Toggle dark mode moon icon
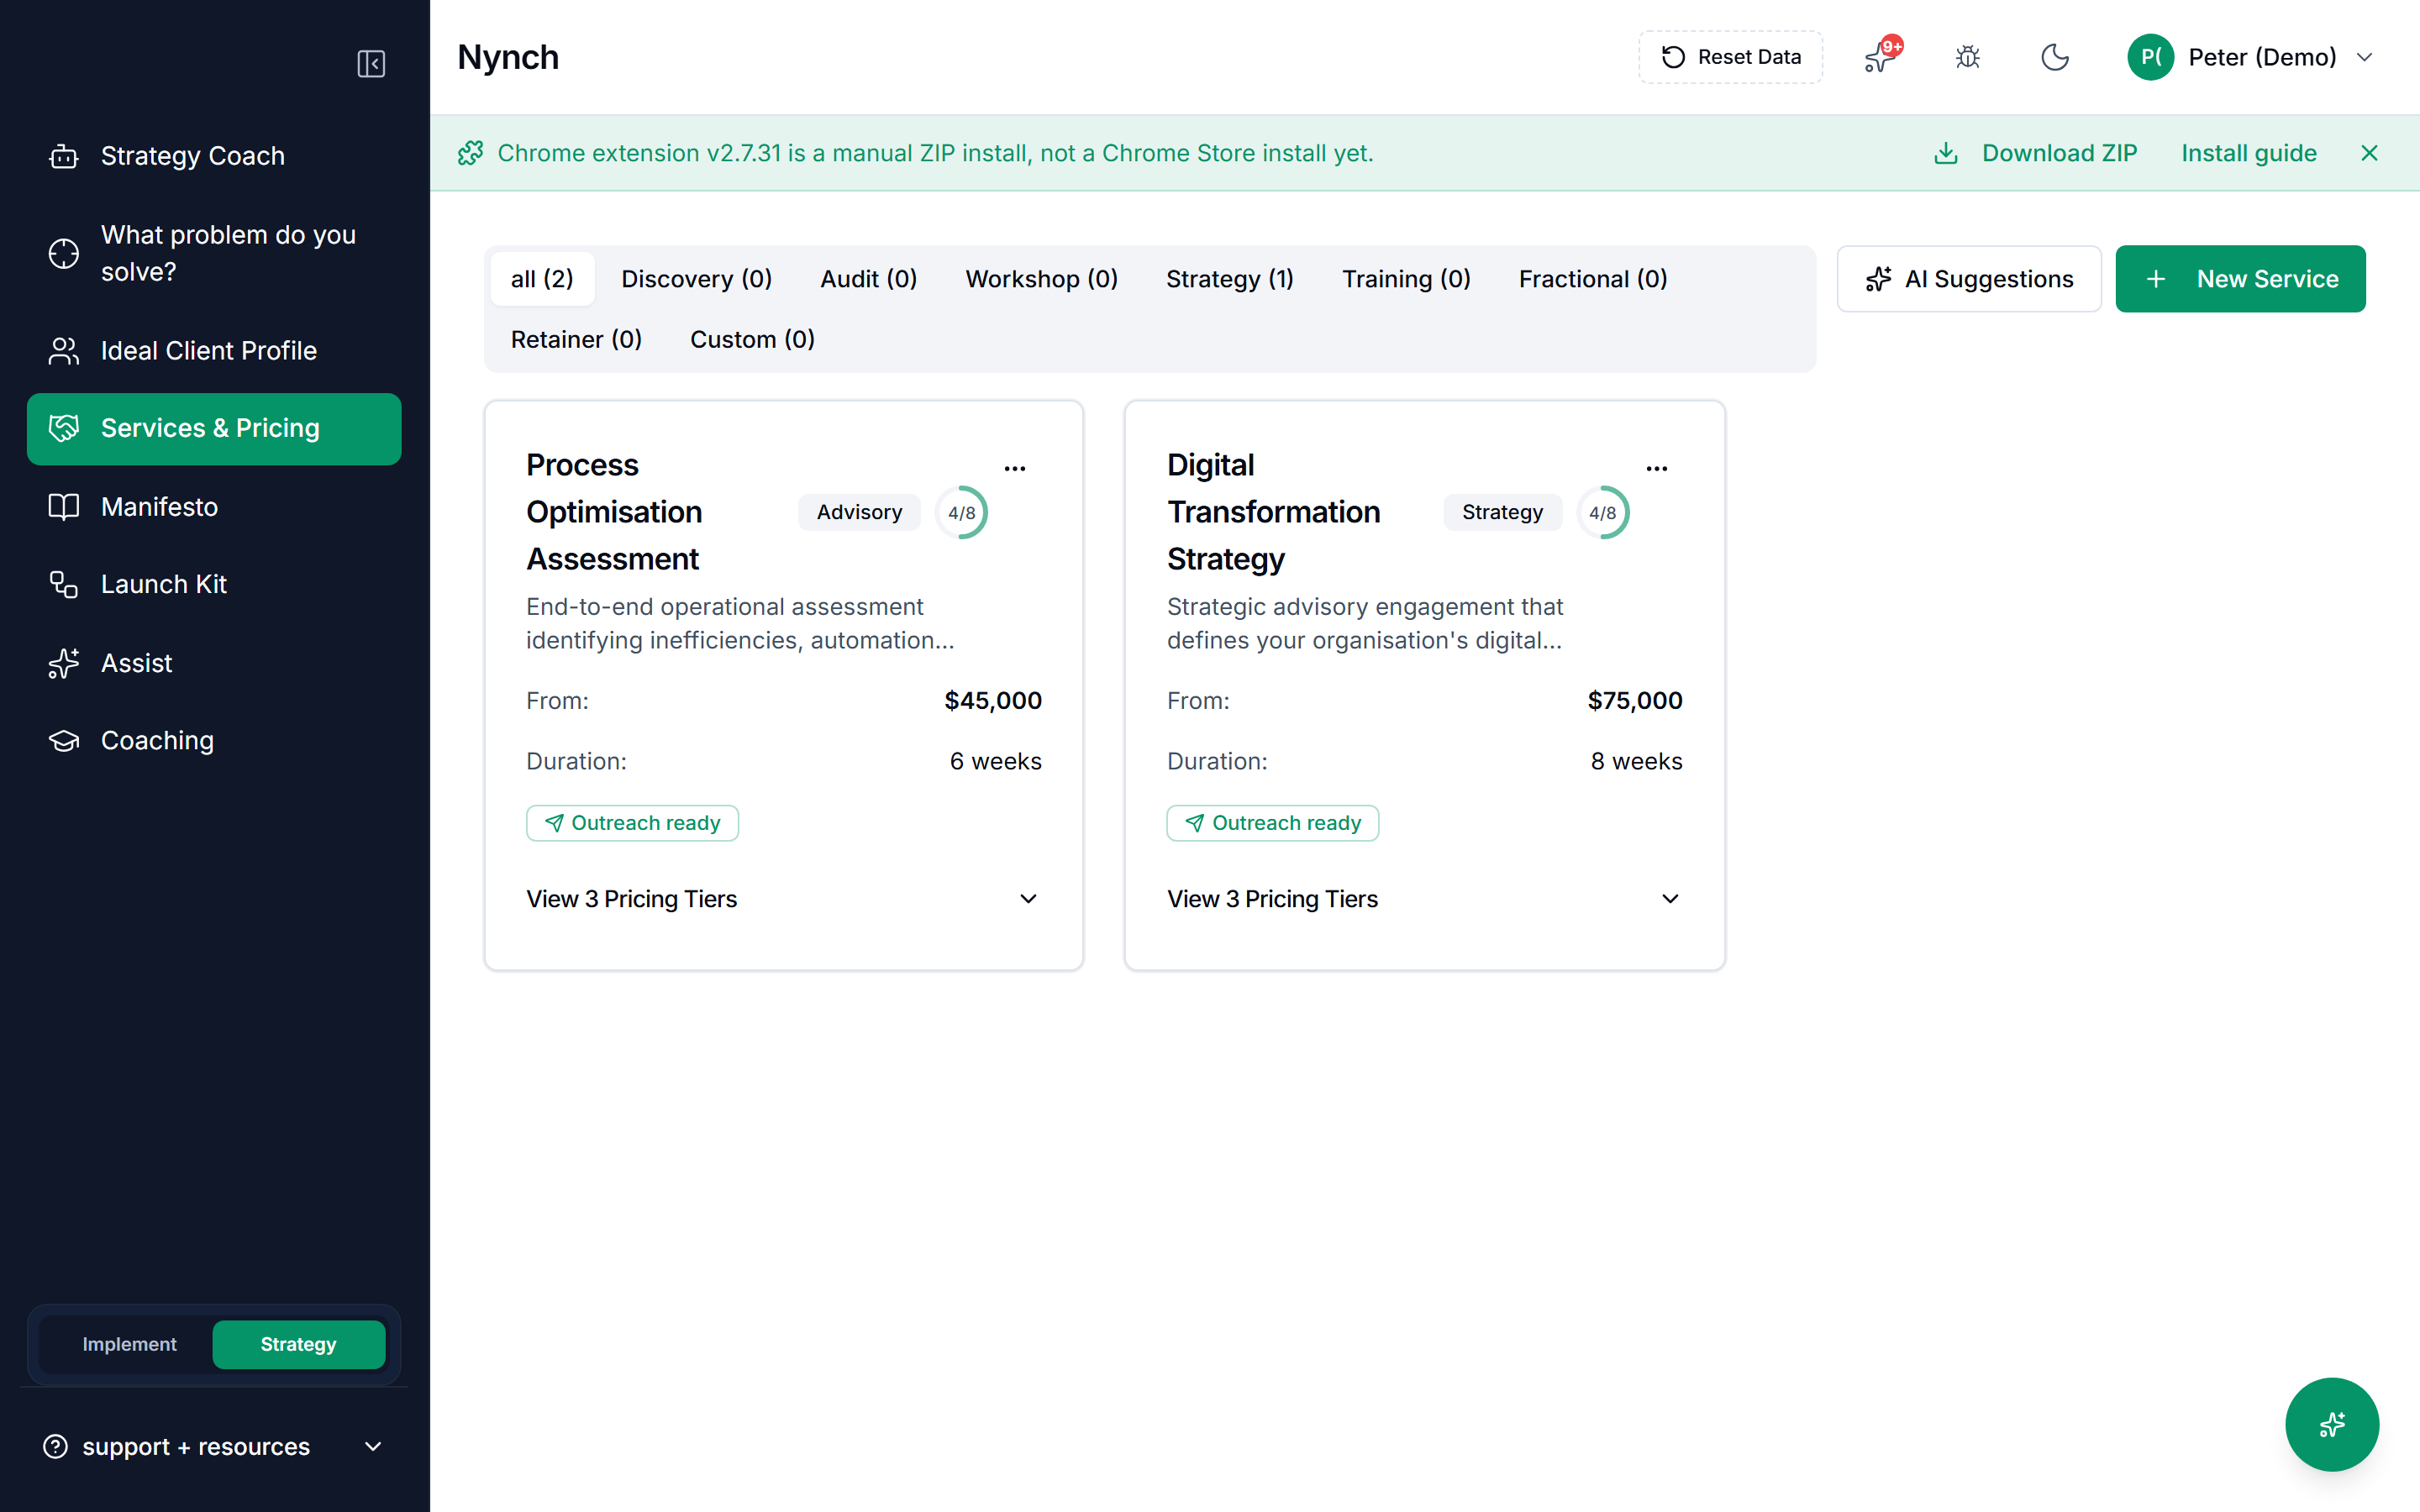 pos(2055,57)
